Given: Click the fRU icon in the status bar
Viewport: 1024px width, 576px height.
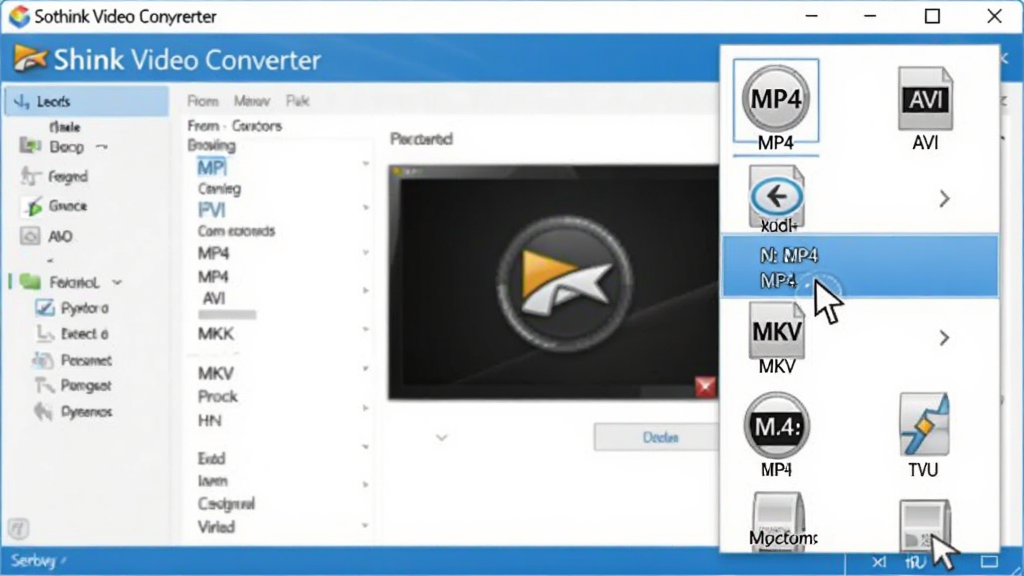Looking at the screenshot, I should (x=916, y=562).
